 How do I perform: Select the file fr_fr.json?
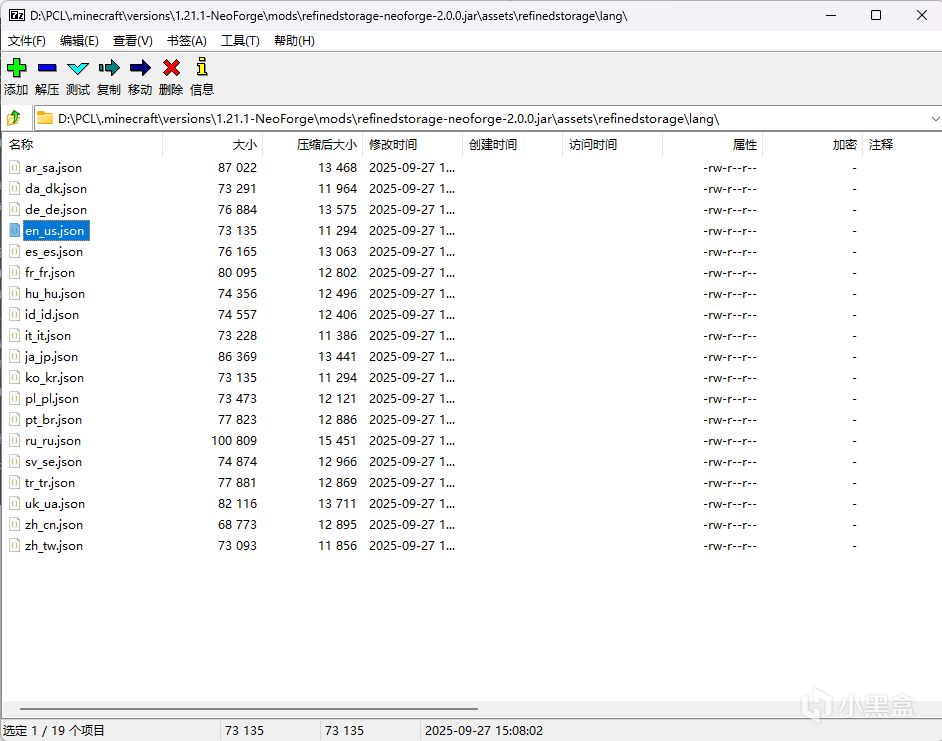tap(50, 273)
